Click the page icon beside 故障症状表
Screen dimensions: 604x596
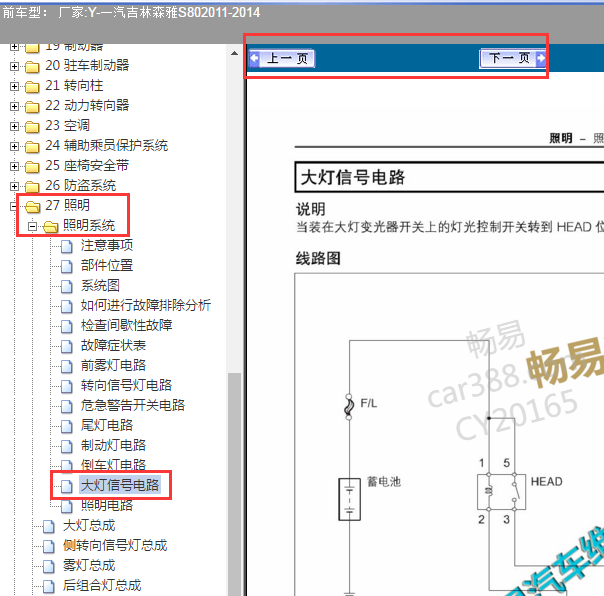point(67,347)
